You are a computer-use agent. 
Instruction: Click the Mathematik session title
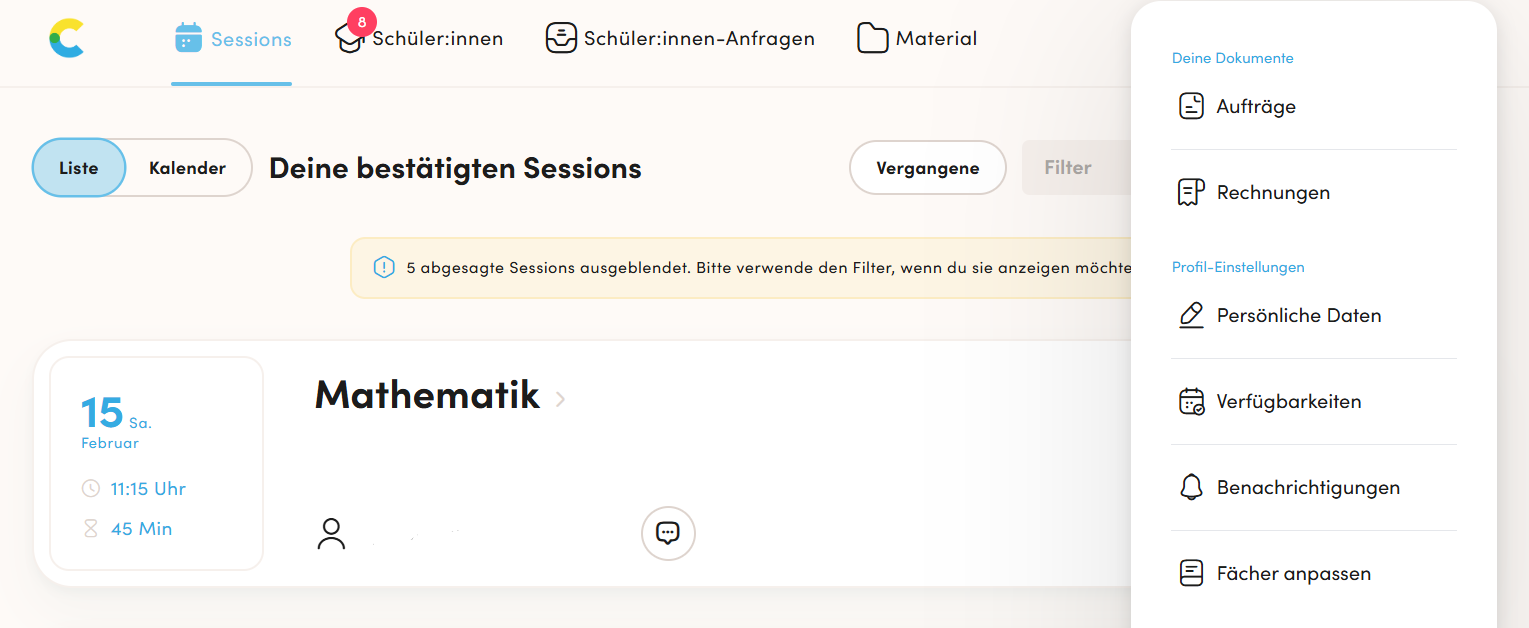point(427,395)
